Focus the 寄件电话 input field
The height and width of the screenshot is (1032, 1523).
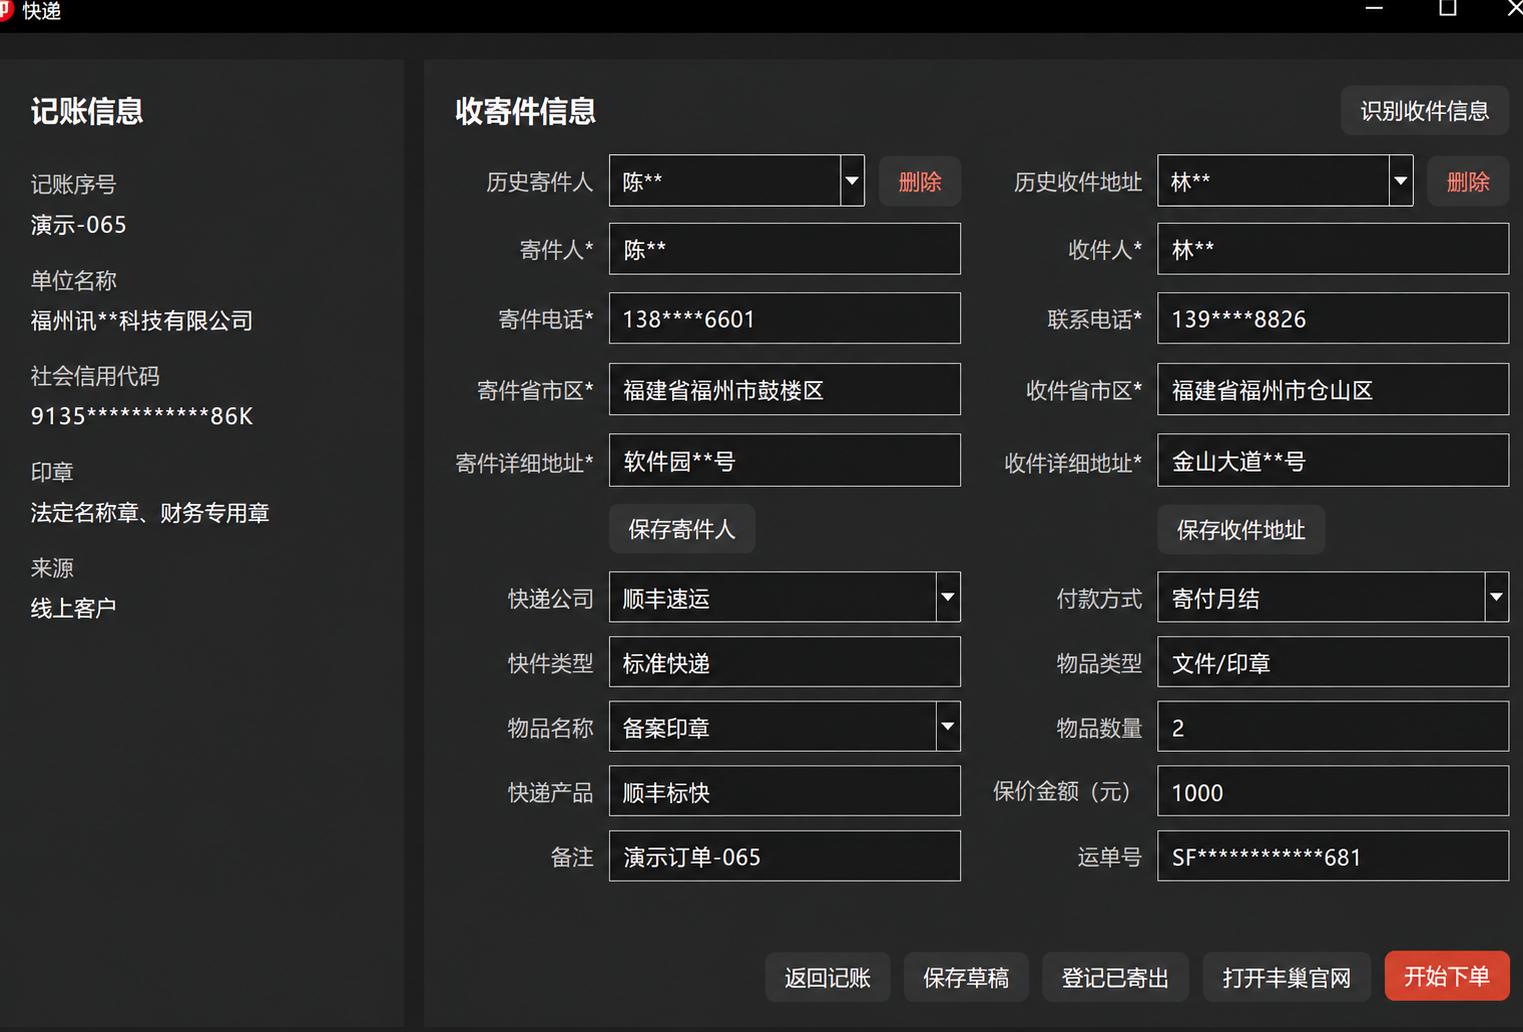785,319
